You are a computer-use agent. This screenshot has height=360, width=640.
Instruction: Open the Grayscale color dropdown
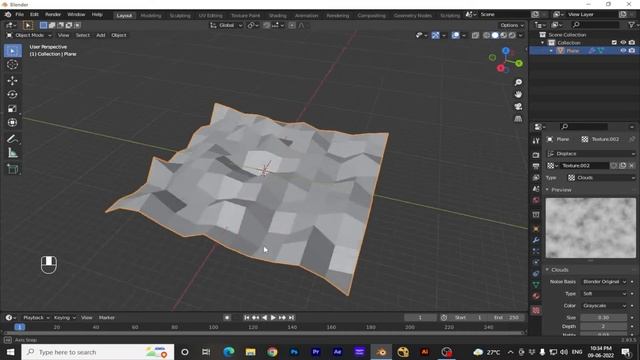pos(604,305)
